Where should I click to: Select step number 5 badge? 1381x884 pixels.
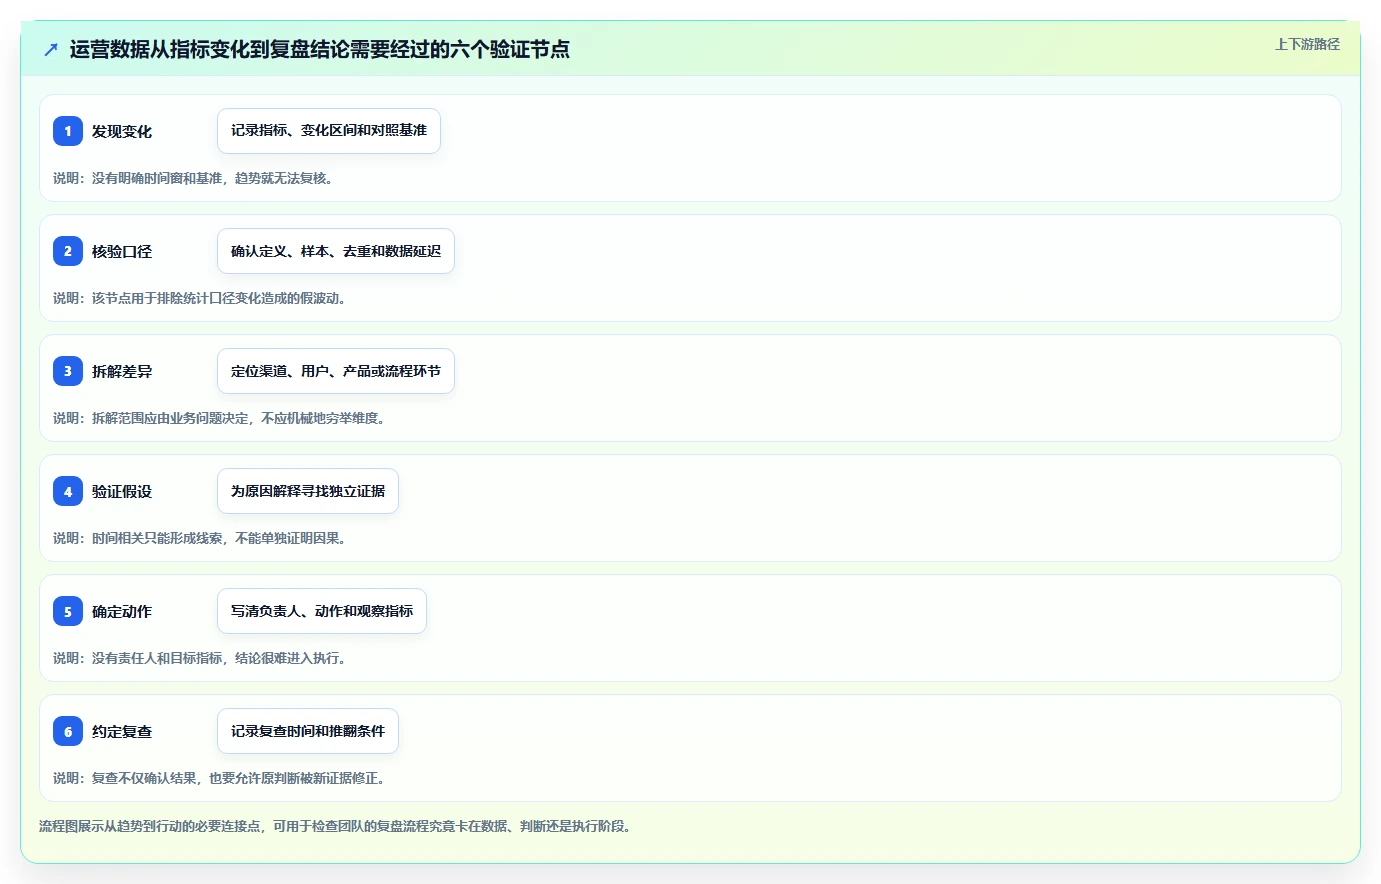pyautogui.click(x=68, y=611)
